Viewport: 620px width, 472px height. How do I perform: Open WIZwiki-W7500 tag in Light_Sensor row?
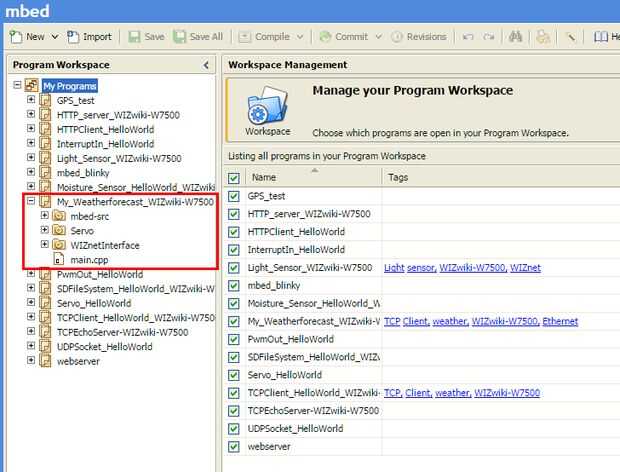[x=473, y=268]
